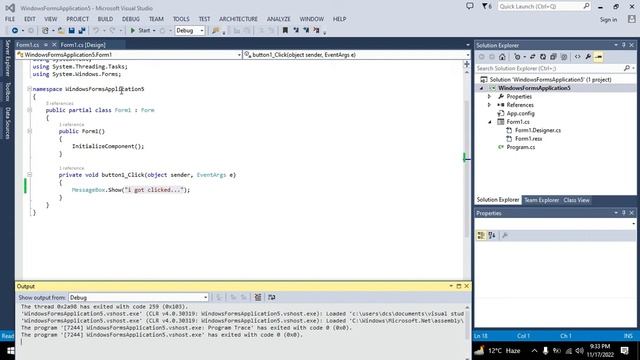Open the DEBUG menu
The image size is (640, 360).
[131, 19]
